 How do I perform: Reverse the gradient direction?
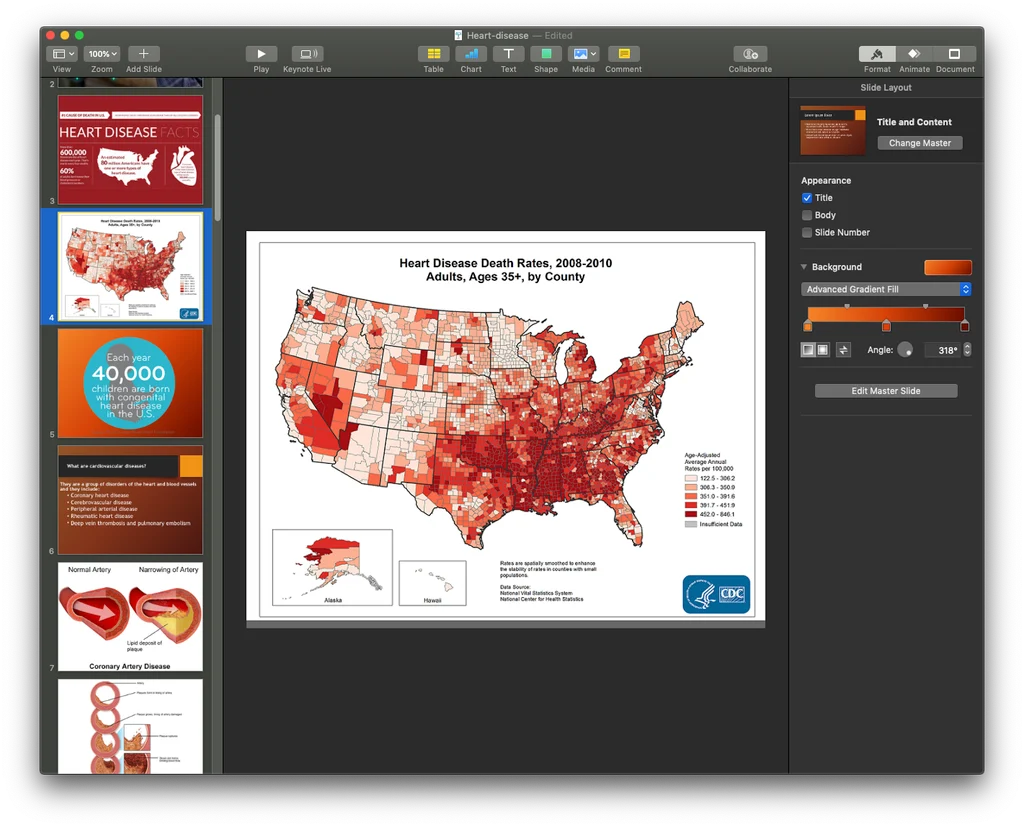(x=844, y=349)
